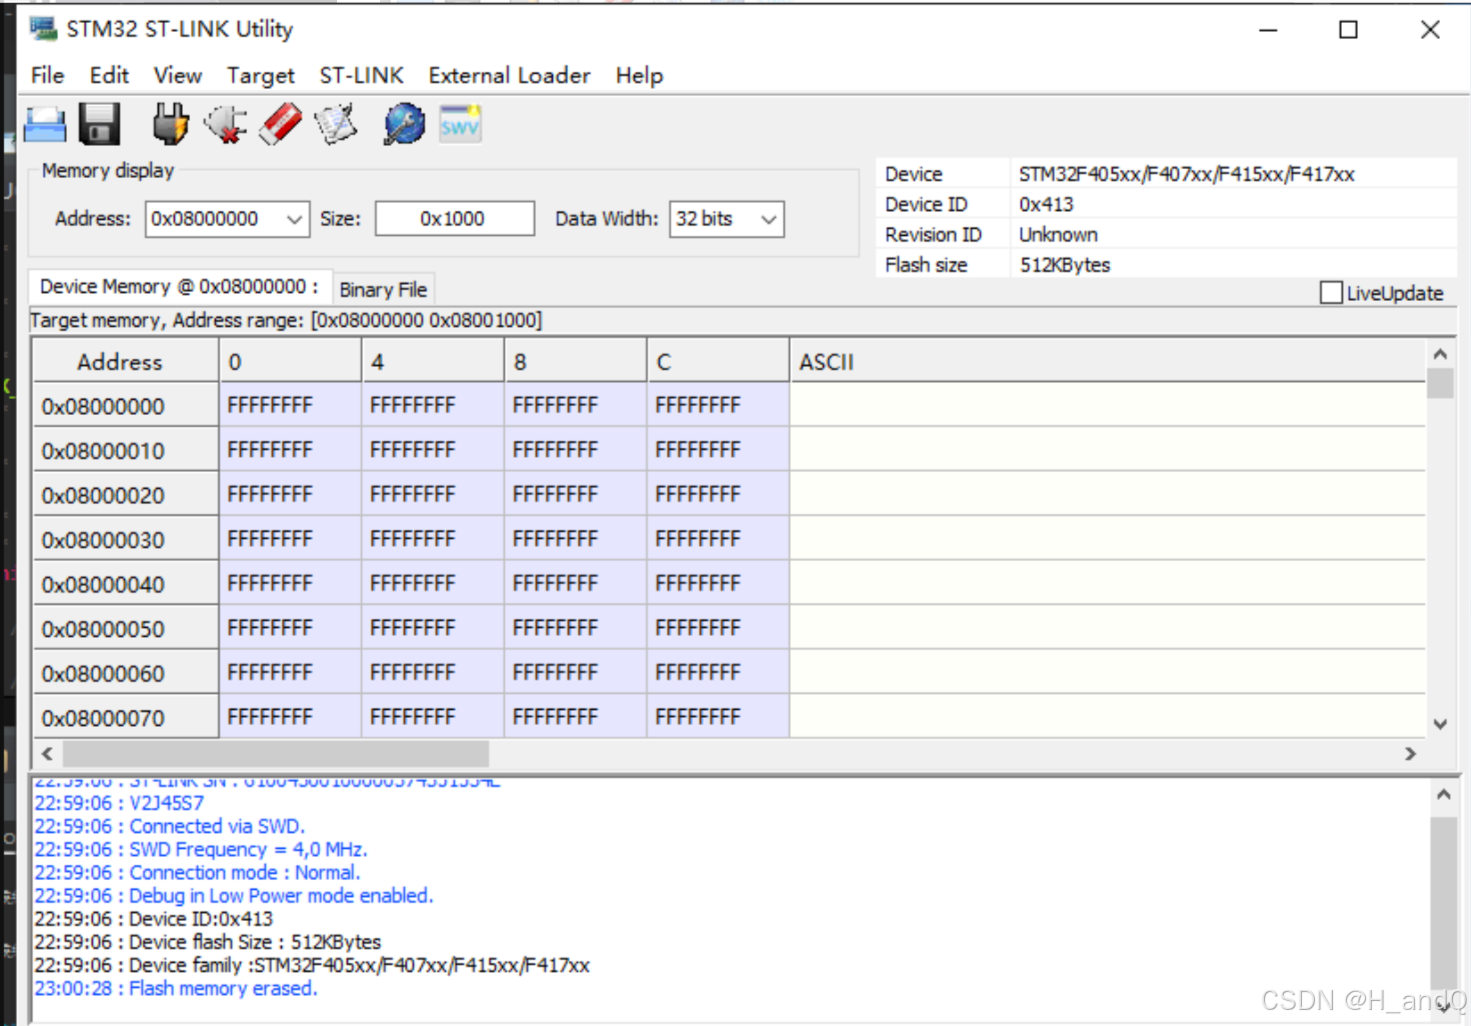Open the View menu
Screen dimensions: 1471x1026
tap(177, 76)
